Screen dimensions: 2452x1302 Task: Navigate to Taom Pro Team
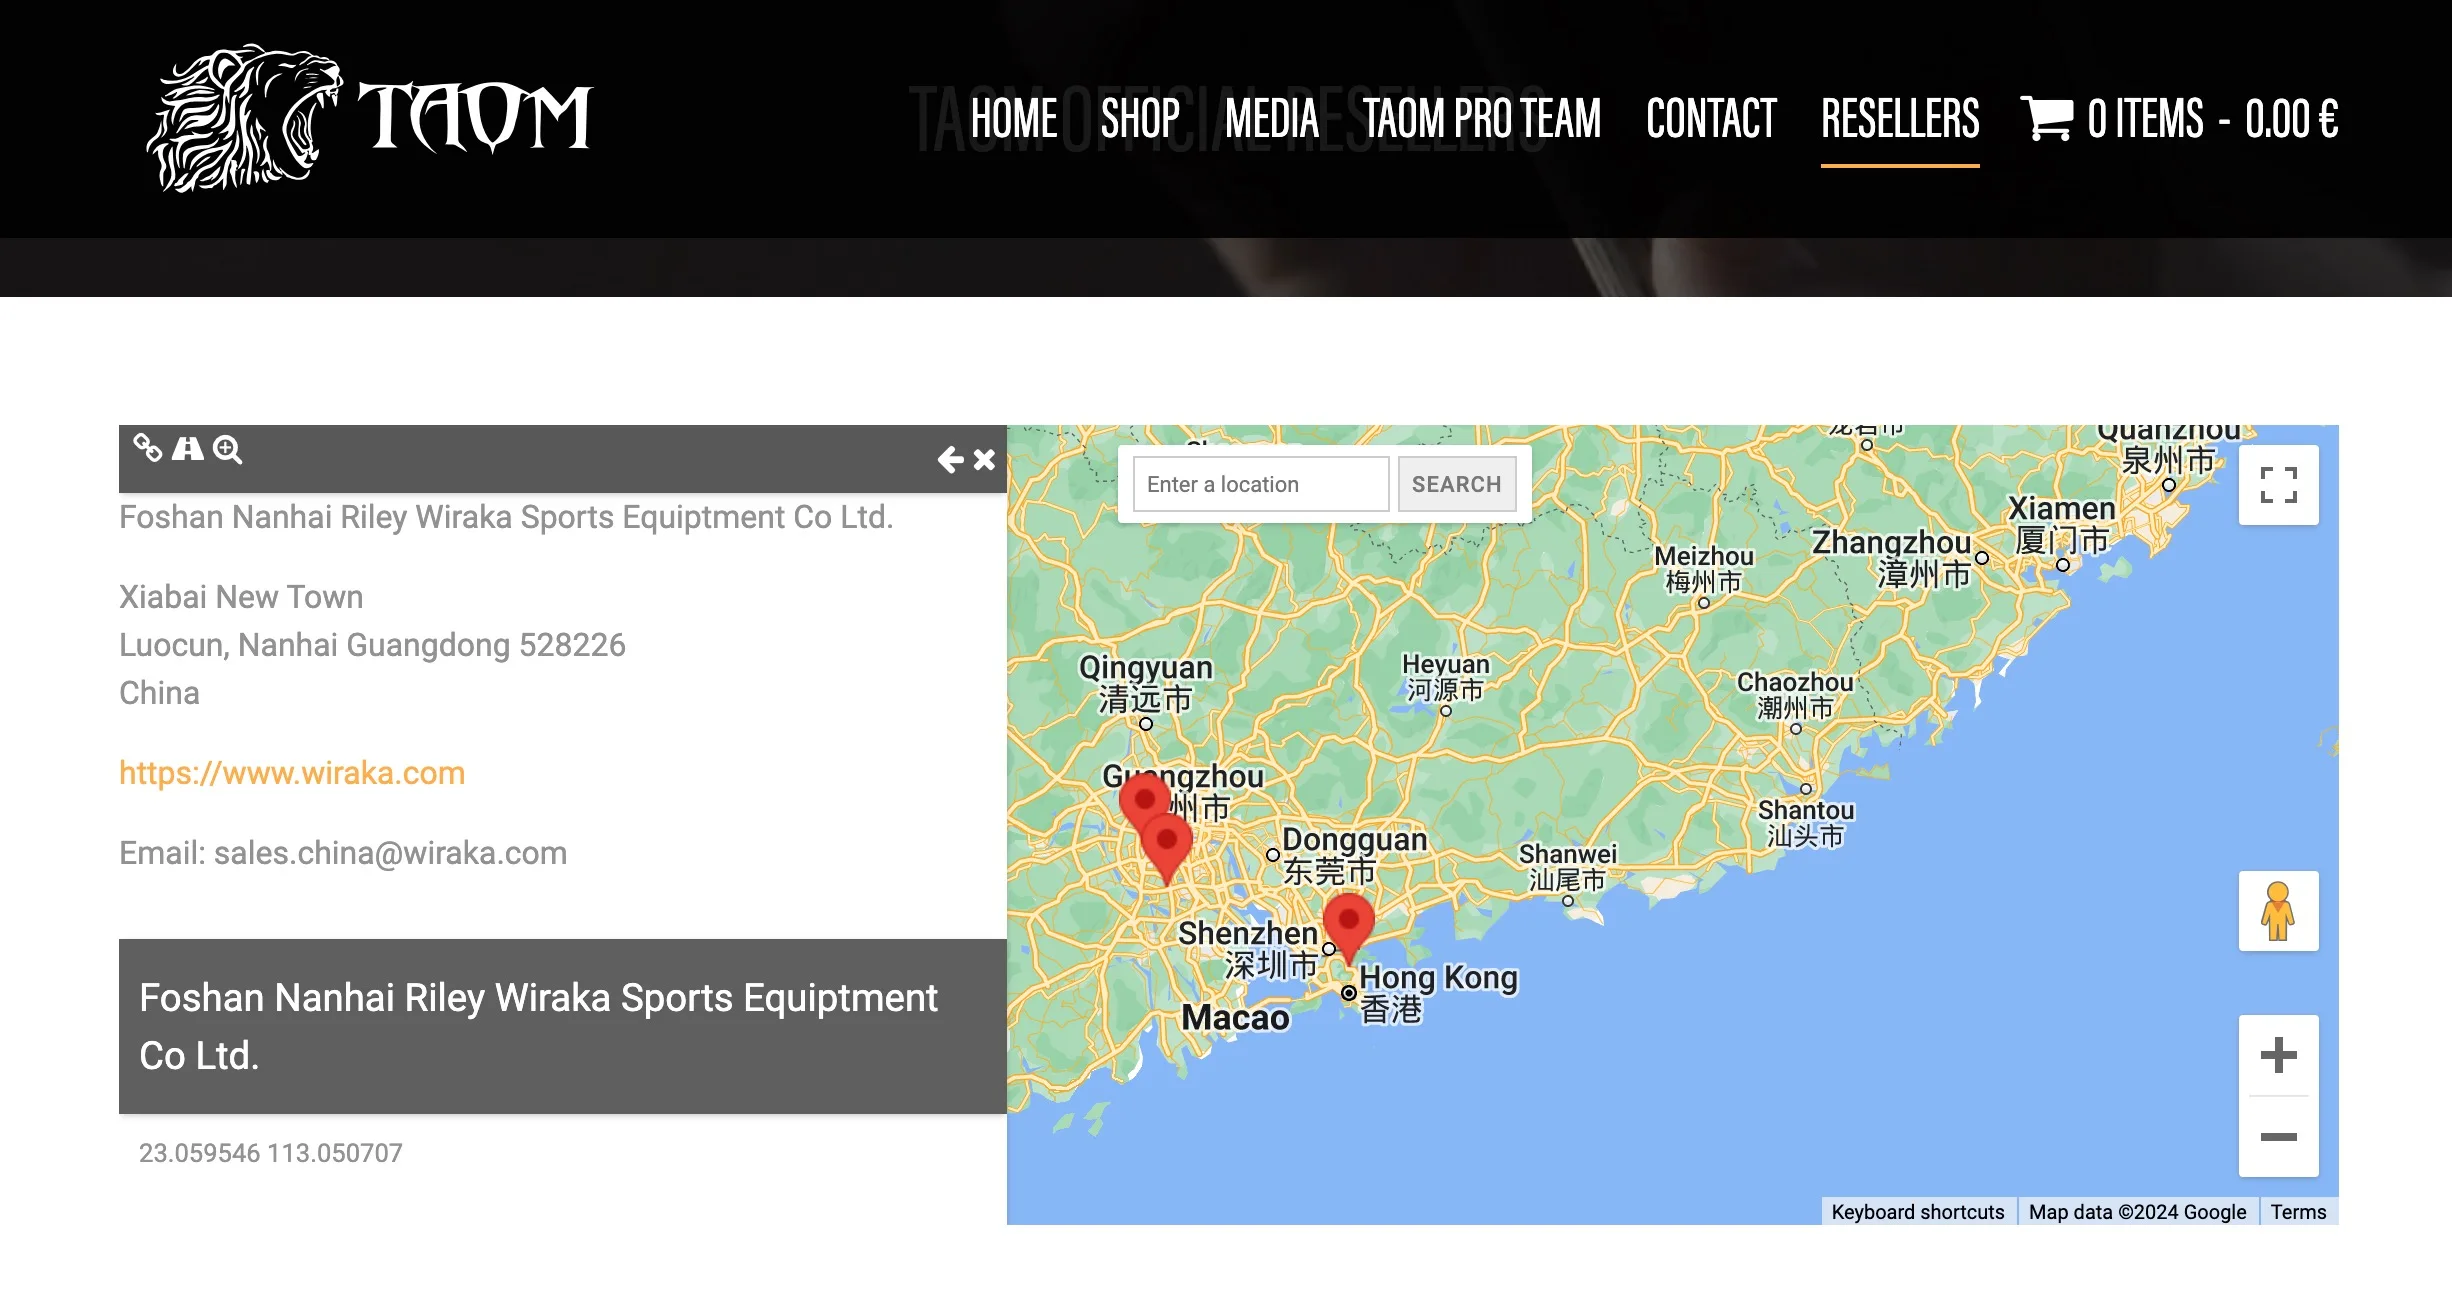point(1482,119)
